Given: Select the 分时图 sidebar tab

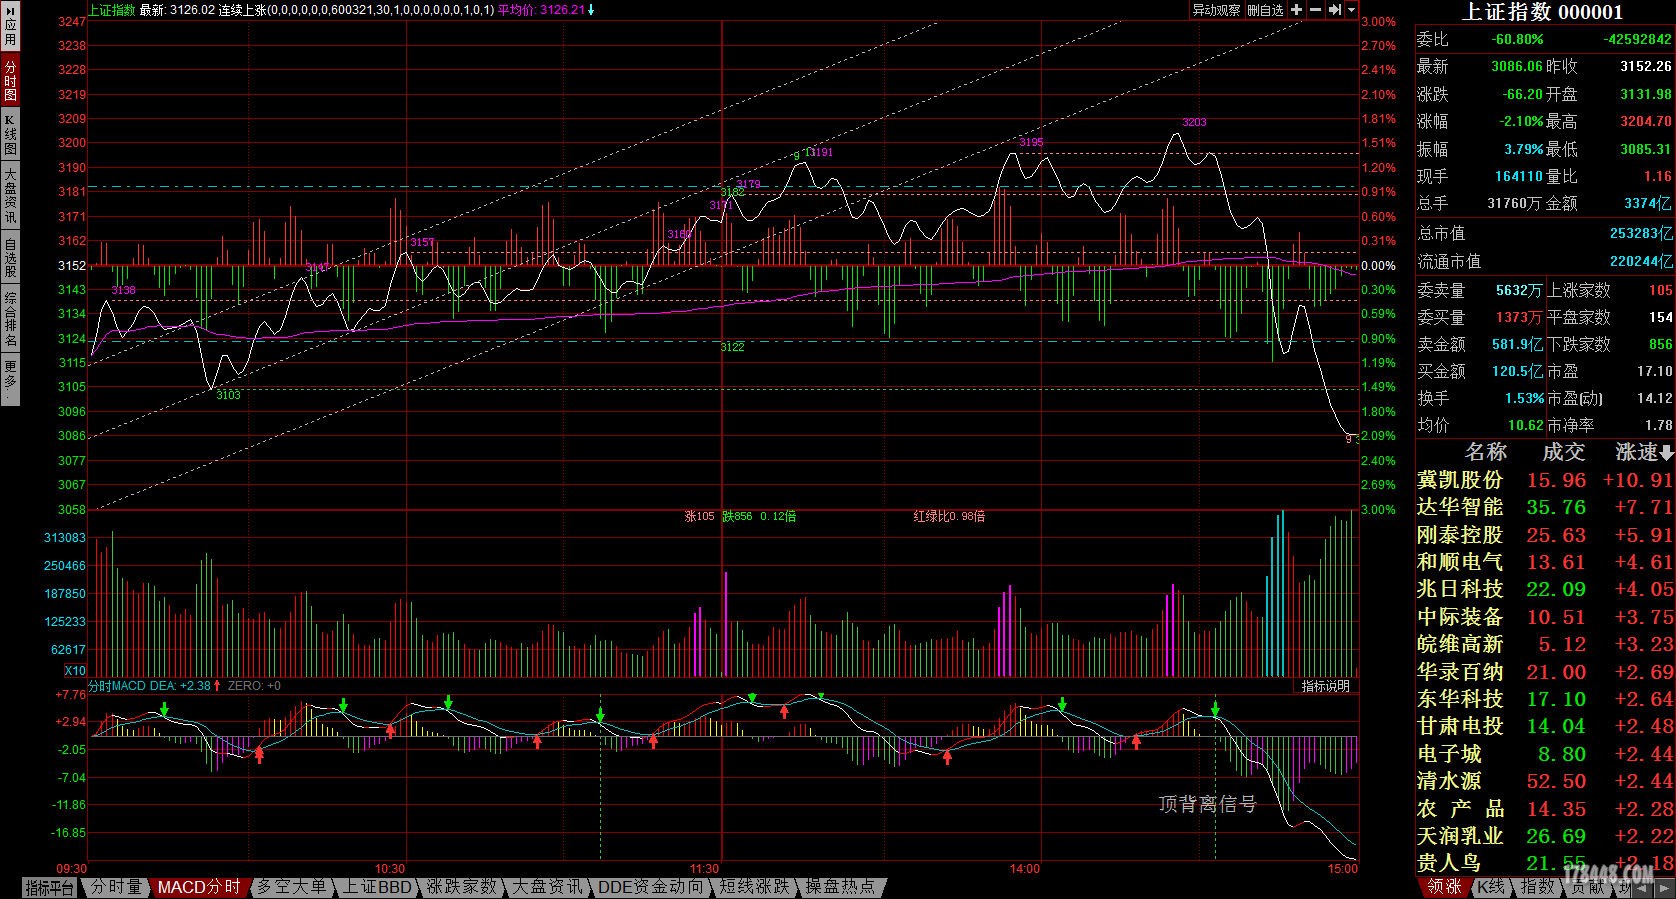Looking at the screenshot, I should [x=10, y=80].
